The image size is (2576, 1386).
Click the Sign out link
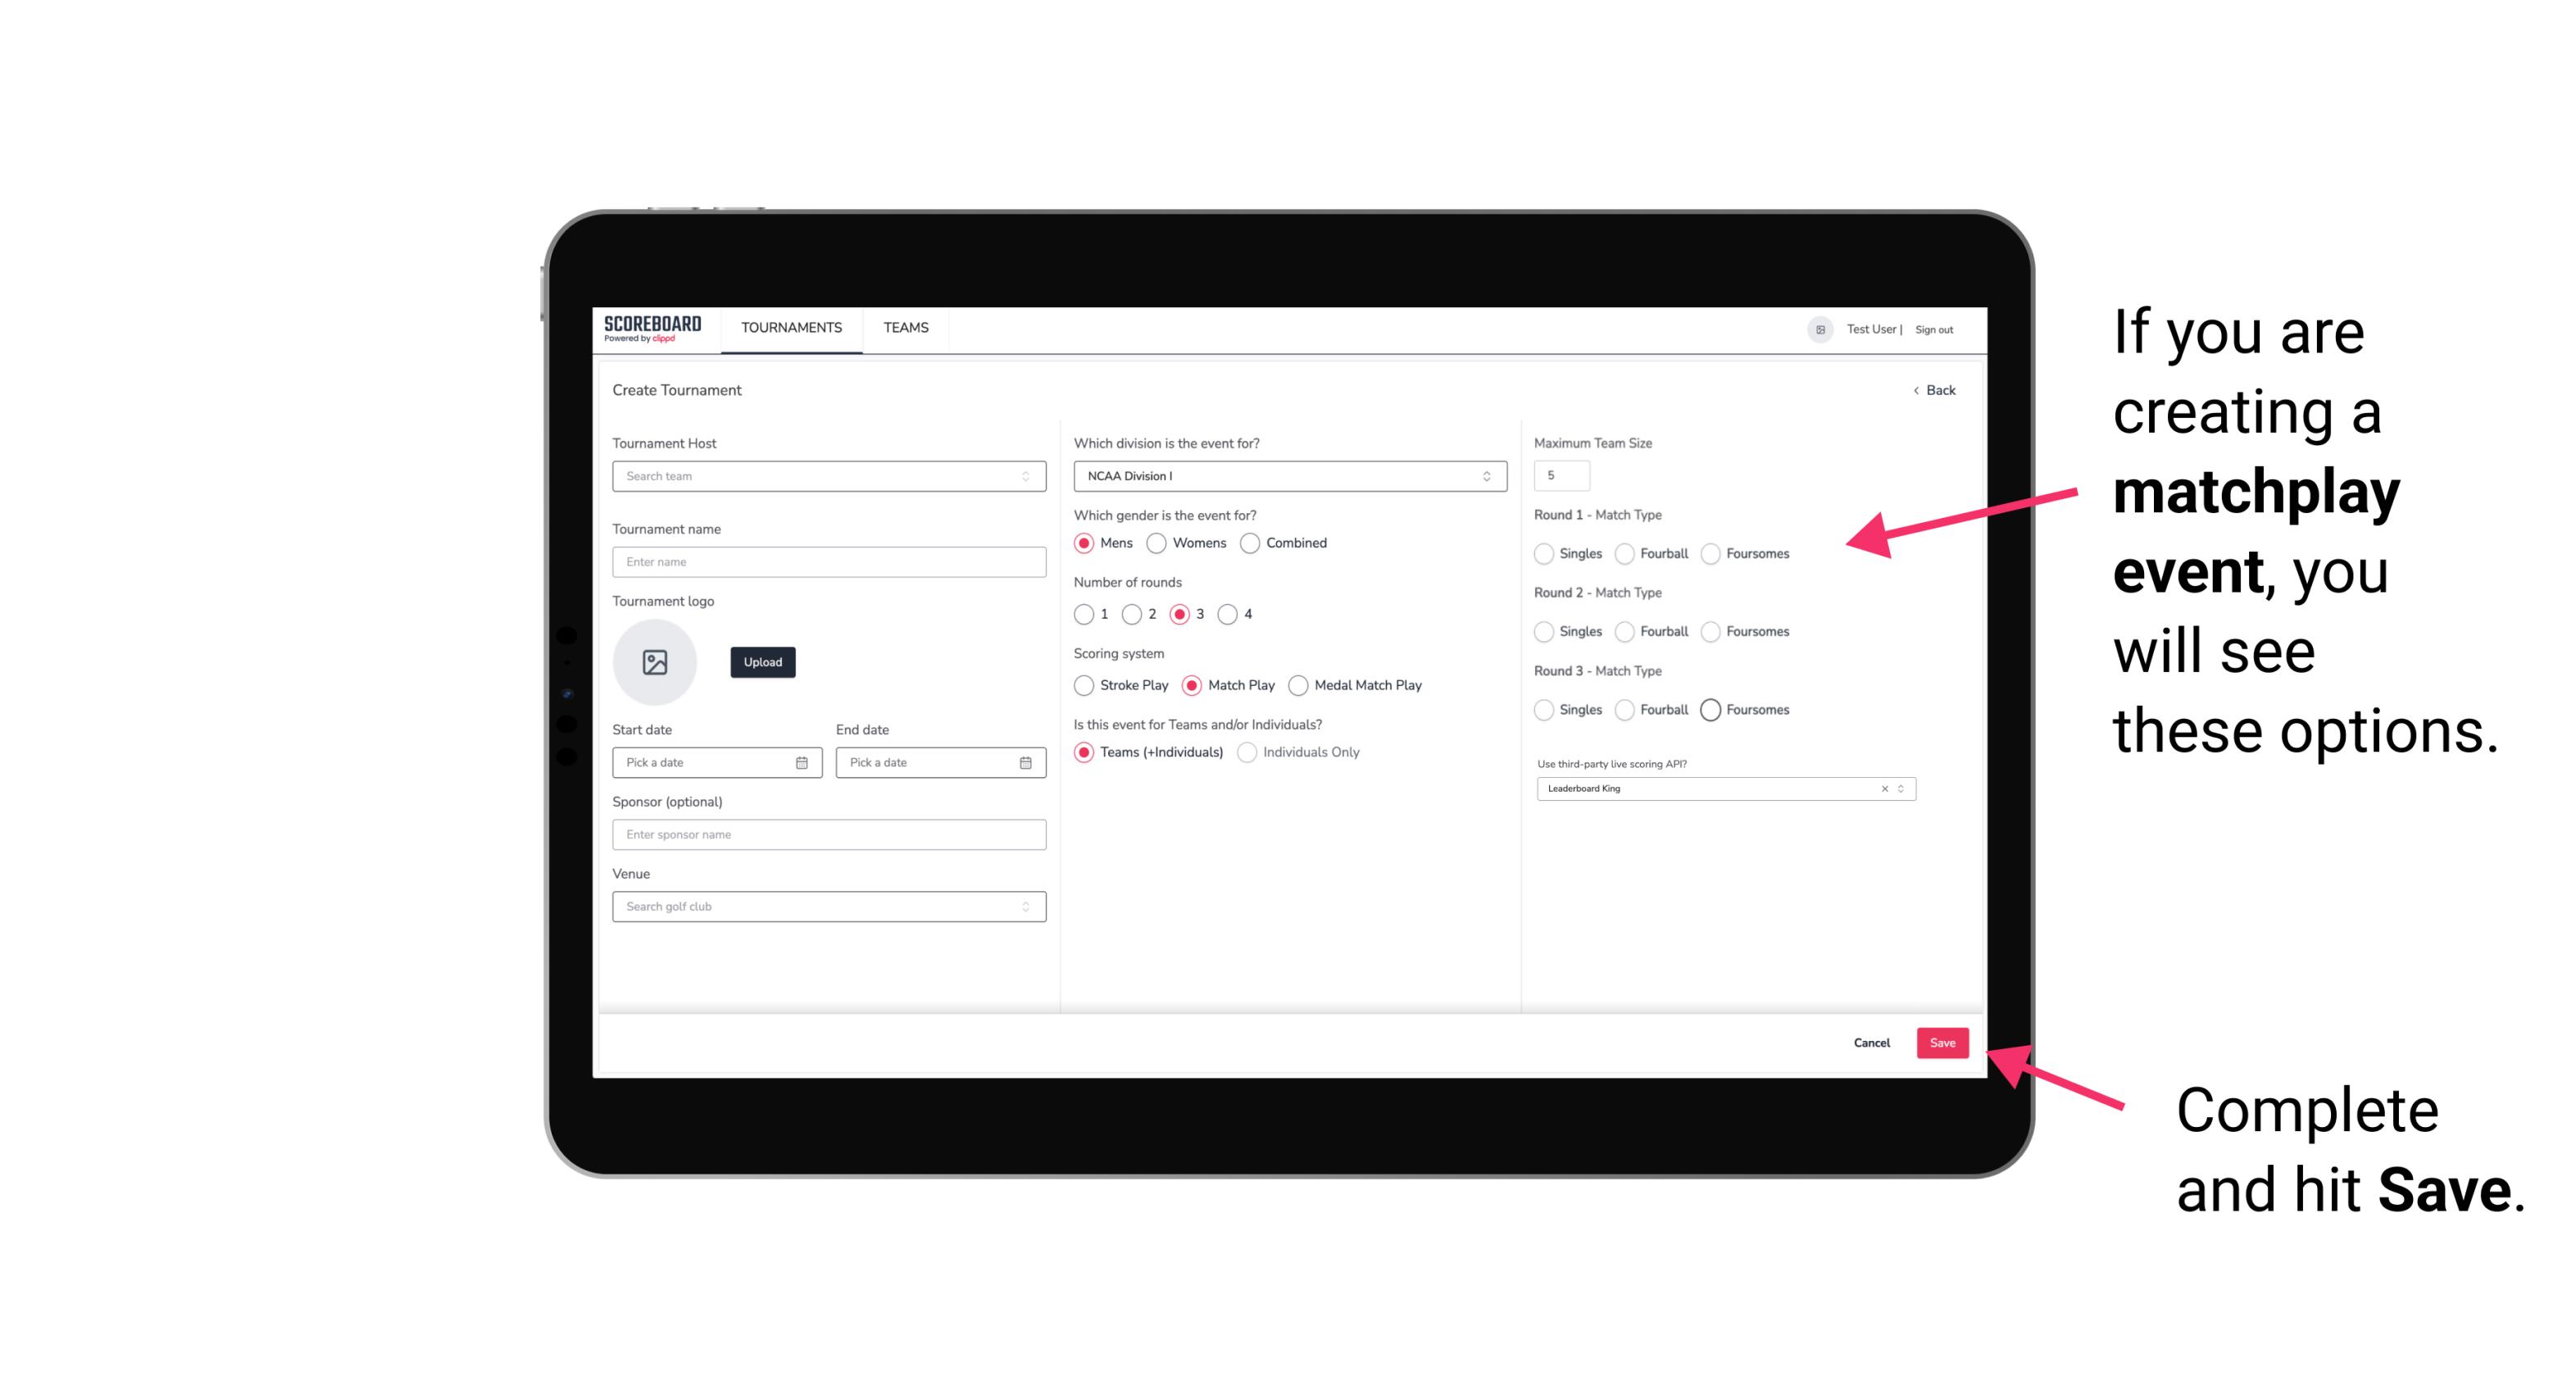(x=1933, y=329)
